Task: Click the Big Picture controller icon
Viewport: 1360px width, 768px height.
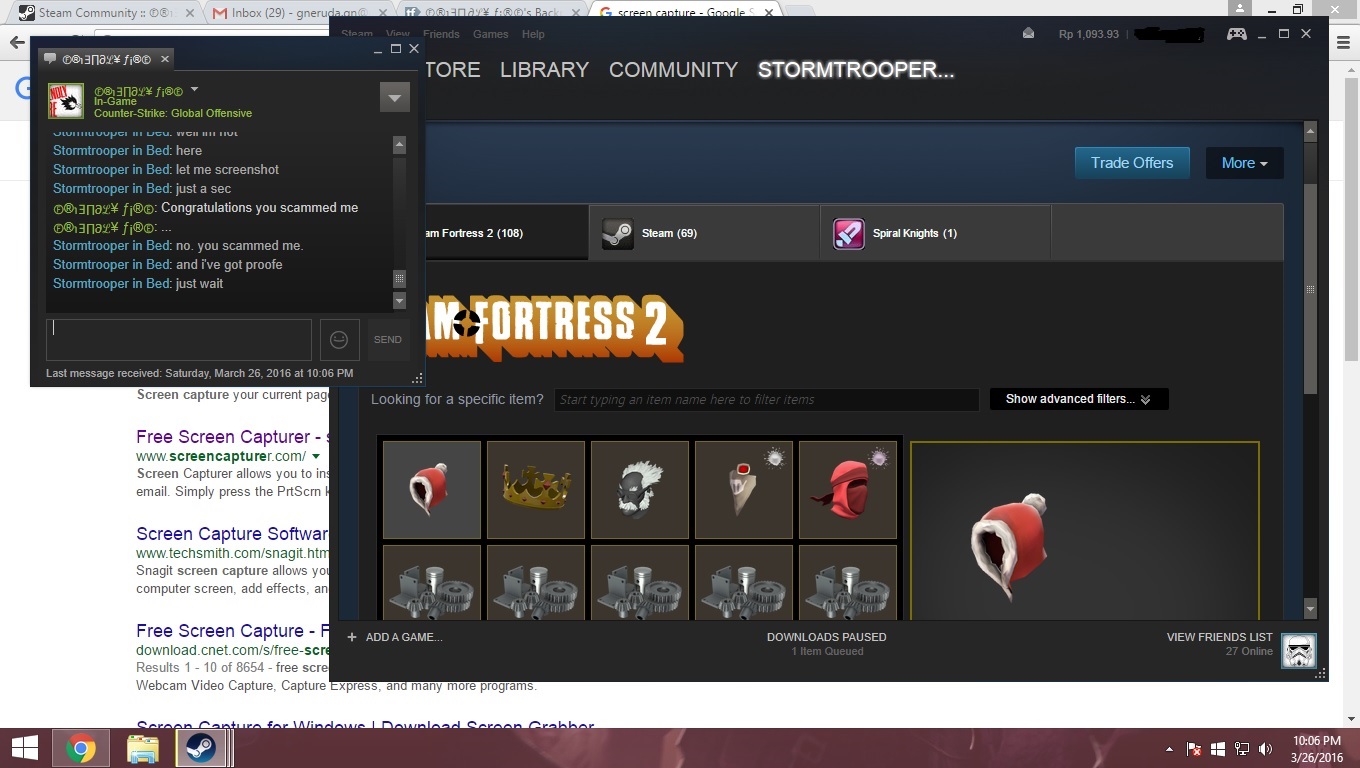Action: tap(1237, 34)
